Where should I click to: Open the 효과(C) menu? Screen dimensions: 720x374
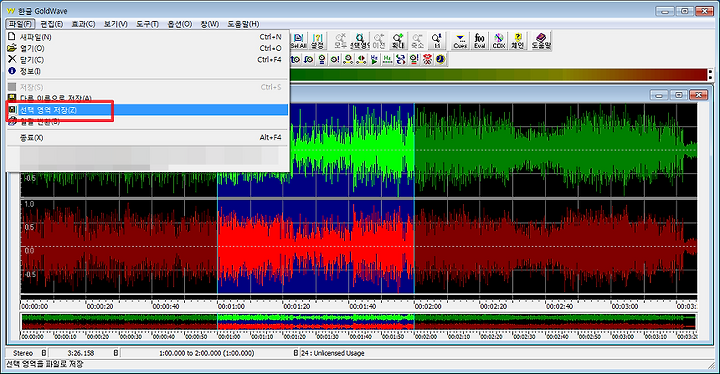[83, 24]
